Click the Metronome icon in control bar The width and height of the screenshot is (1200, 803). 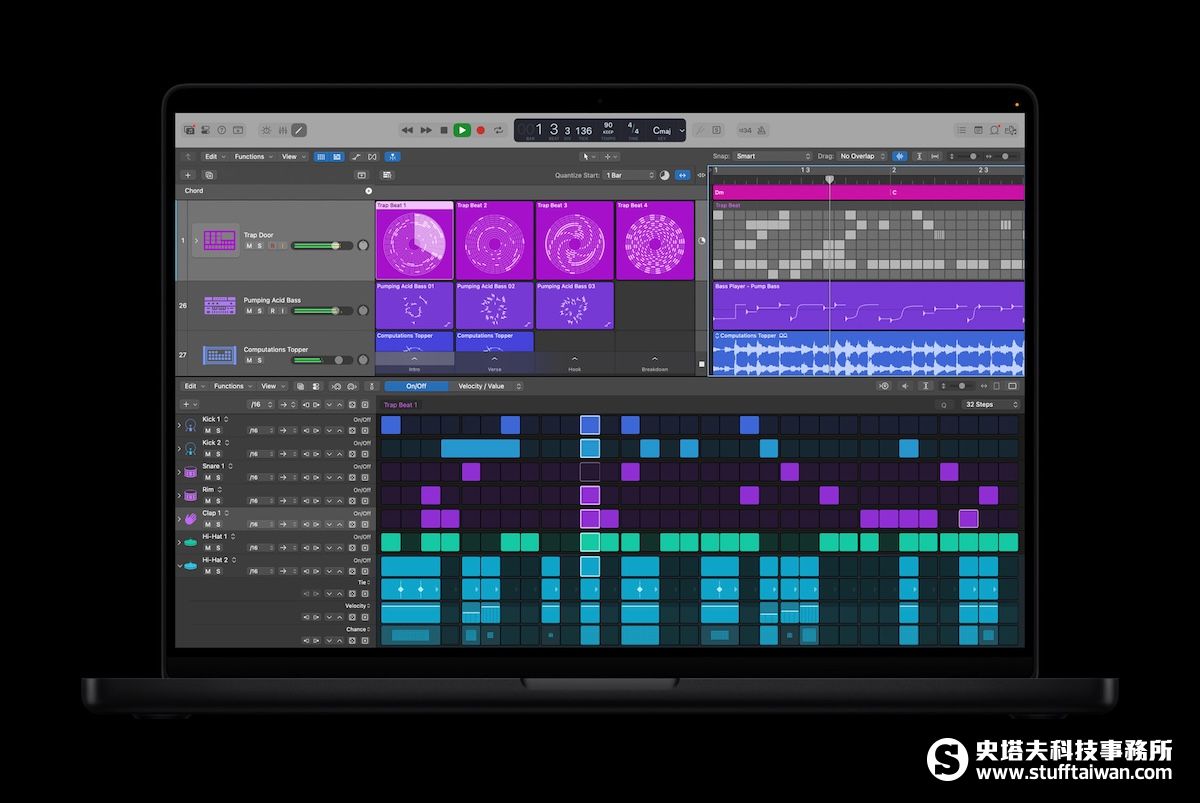[x=761, y=130]
